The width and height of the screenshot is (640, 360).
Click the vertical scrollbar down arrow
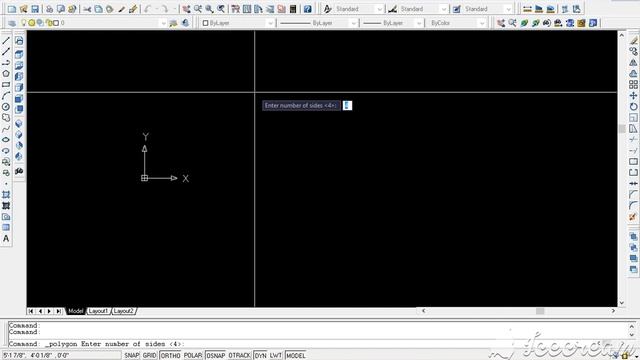point(622,303)
